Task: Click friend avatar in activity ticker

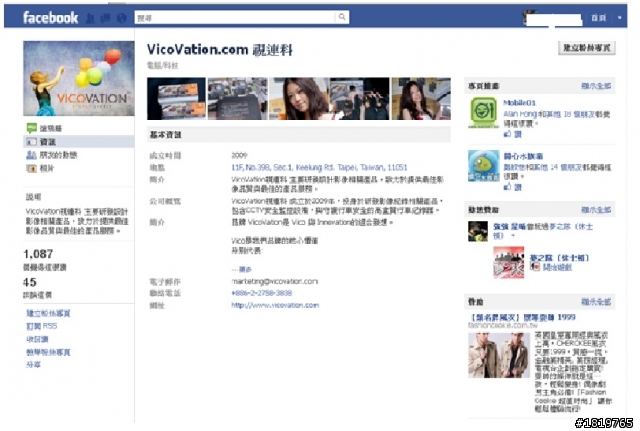Action: click(478, 231)
